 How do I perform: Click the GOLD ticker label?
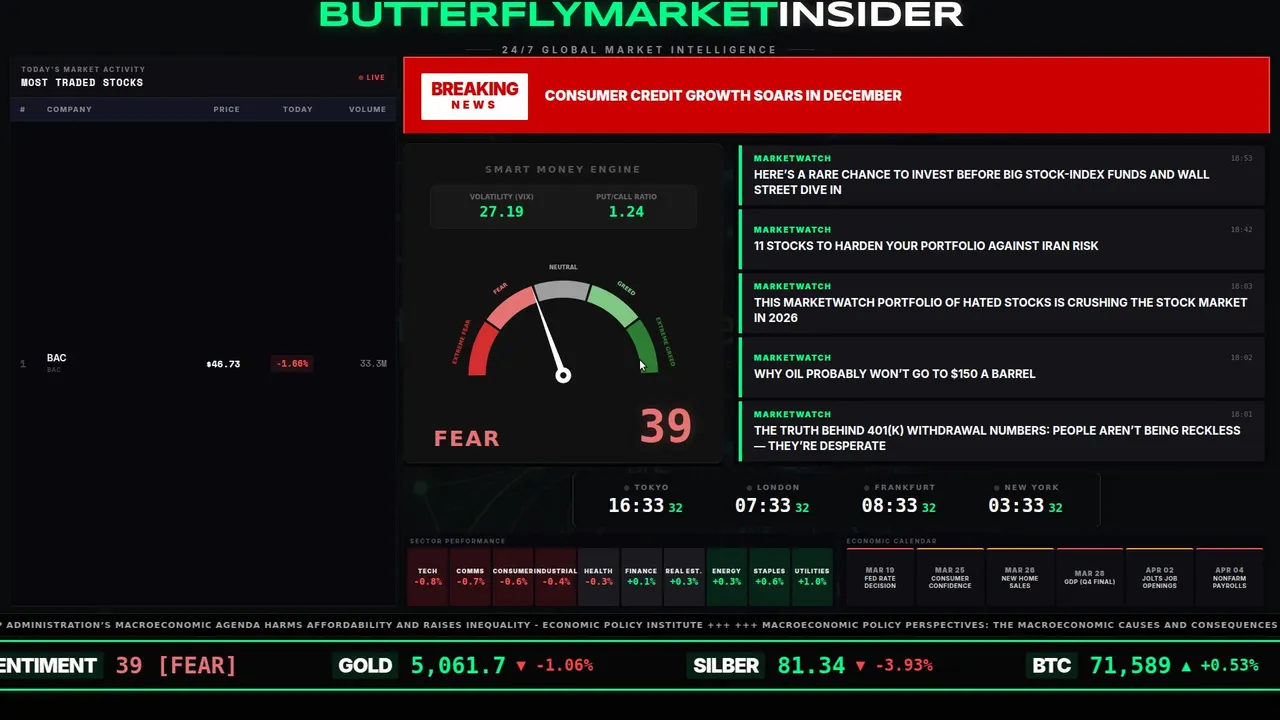[x=365, y=665]
